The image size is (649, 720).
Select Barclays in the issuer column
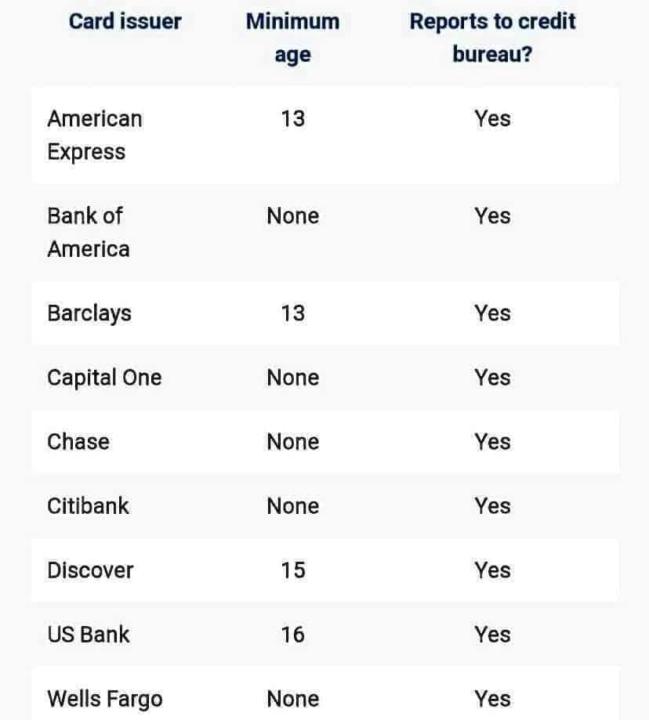click(89, 313)
